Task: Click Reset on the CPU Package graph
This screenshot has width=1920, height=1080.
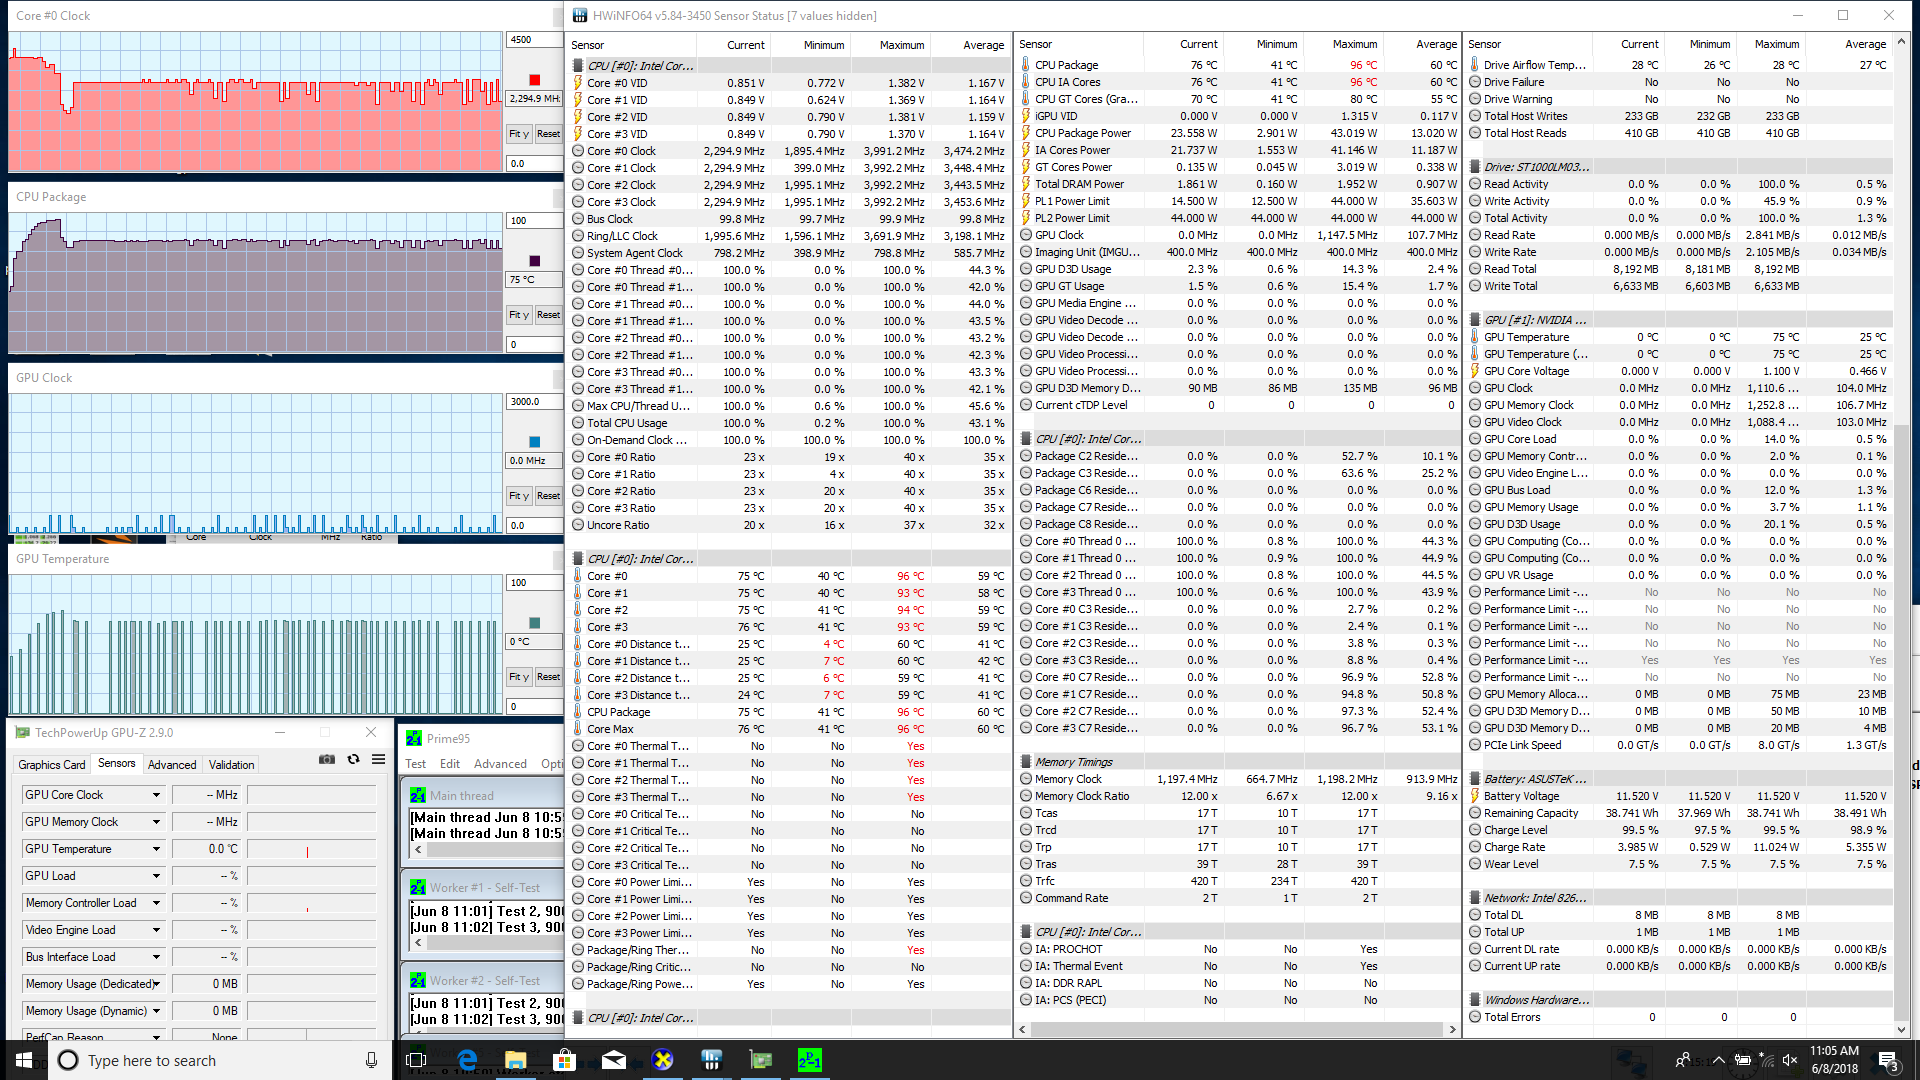Action: (x=548, y=315)
